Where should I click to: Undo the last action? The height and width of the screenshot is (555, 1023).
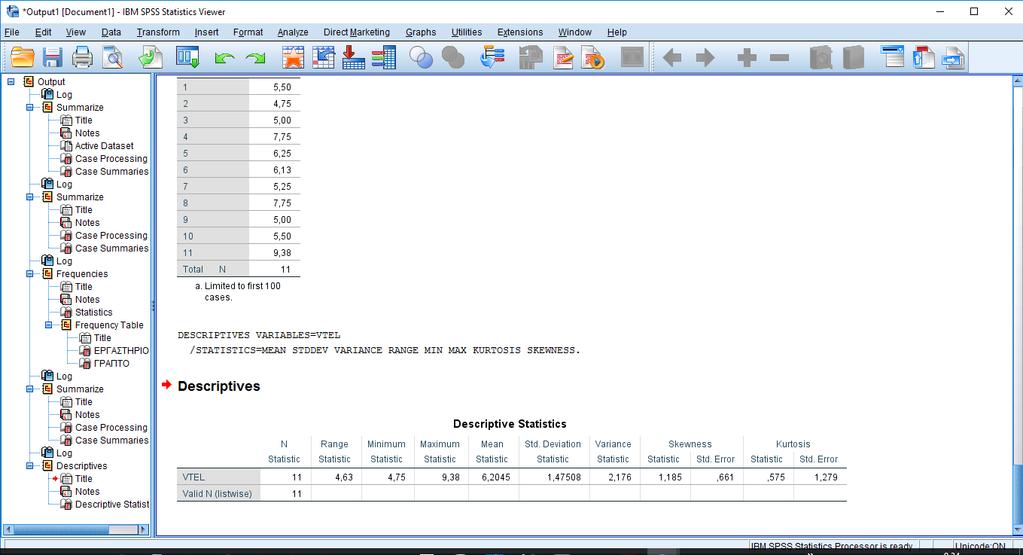point(224,59)
